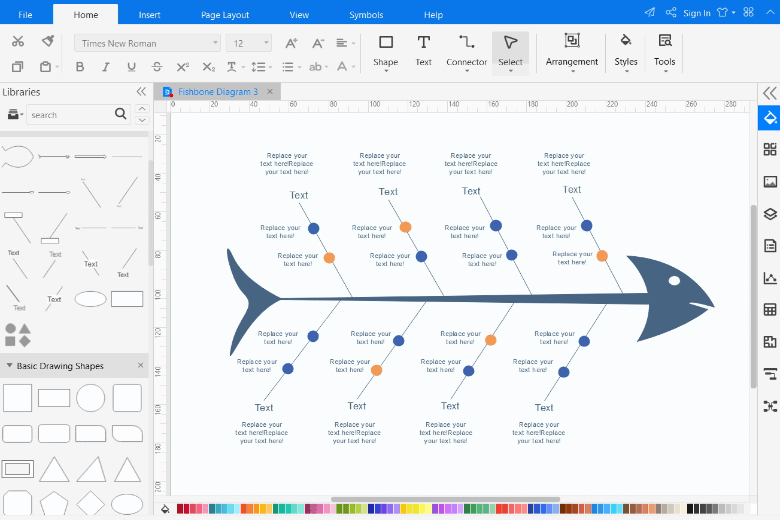
Task: Switch to the View tab
Action: pyautogui.click(x=299, y=15)
